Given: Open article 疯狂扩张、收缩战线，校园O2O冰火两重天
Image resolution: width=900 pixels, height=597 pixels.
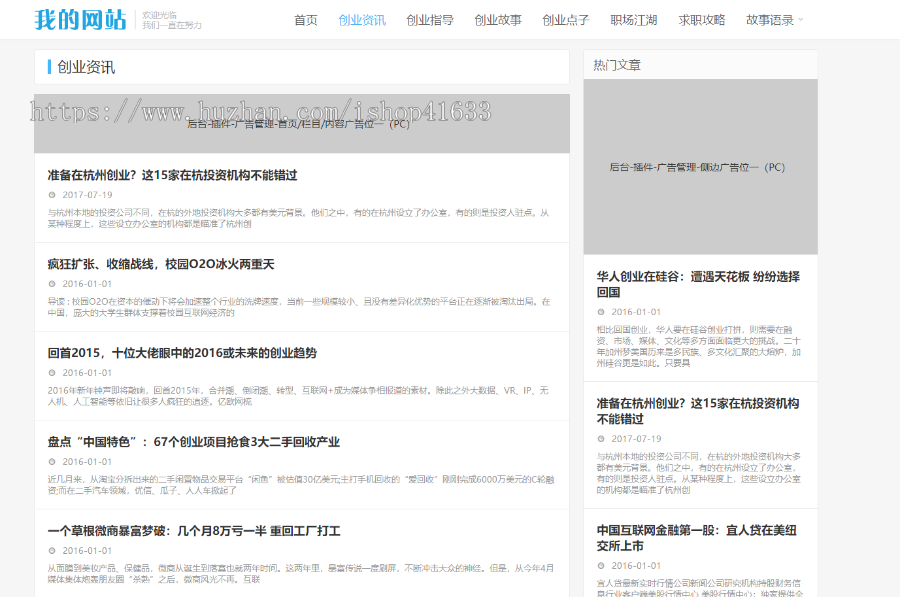Looking at the screenshot, I should click(161, 264).
